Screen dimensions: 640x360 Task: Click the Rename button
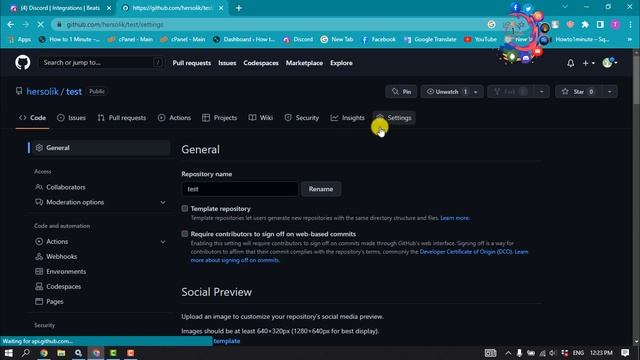[321, 189]
